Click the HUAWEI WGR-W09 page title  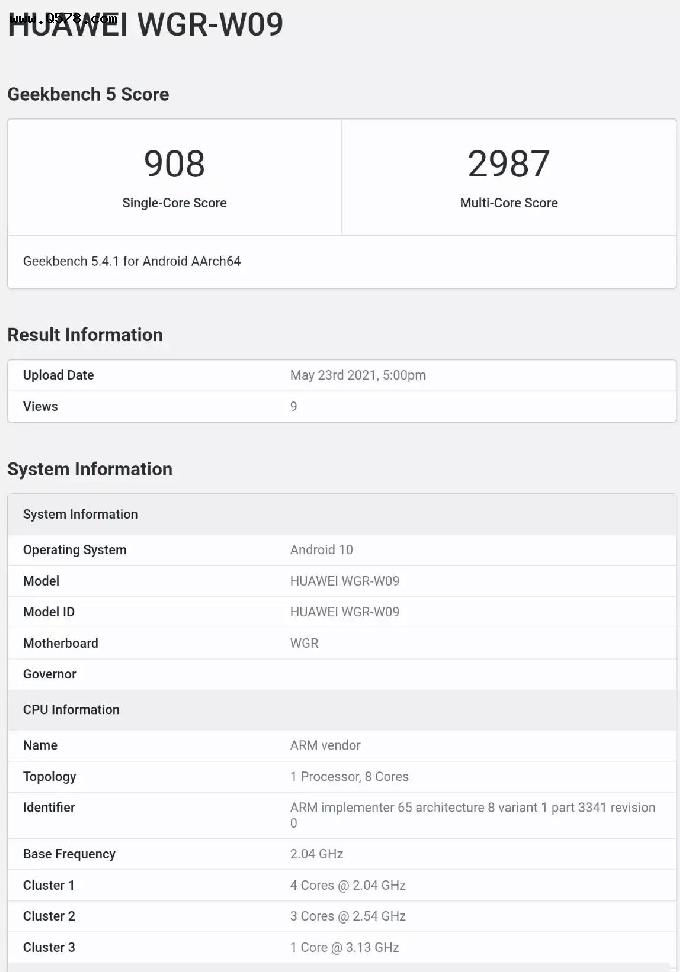click(x=146, y=25)
